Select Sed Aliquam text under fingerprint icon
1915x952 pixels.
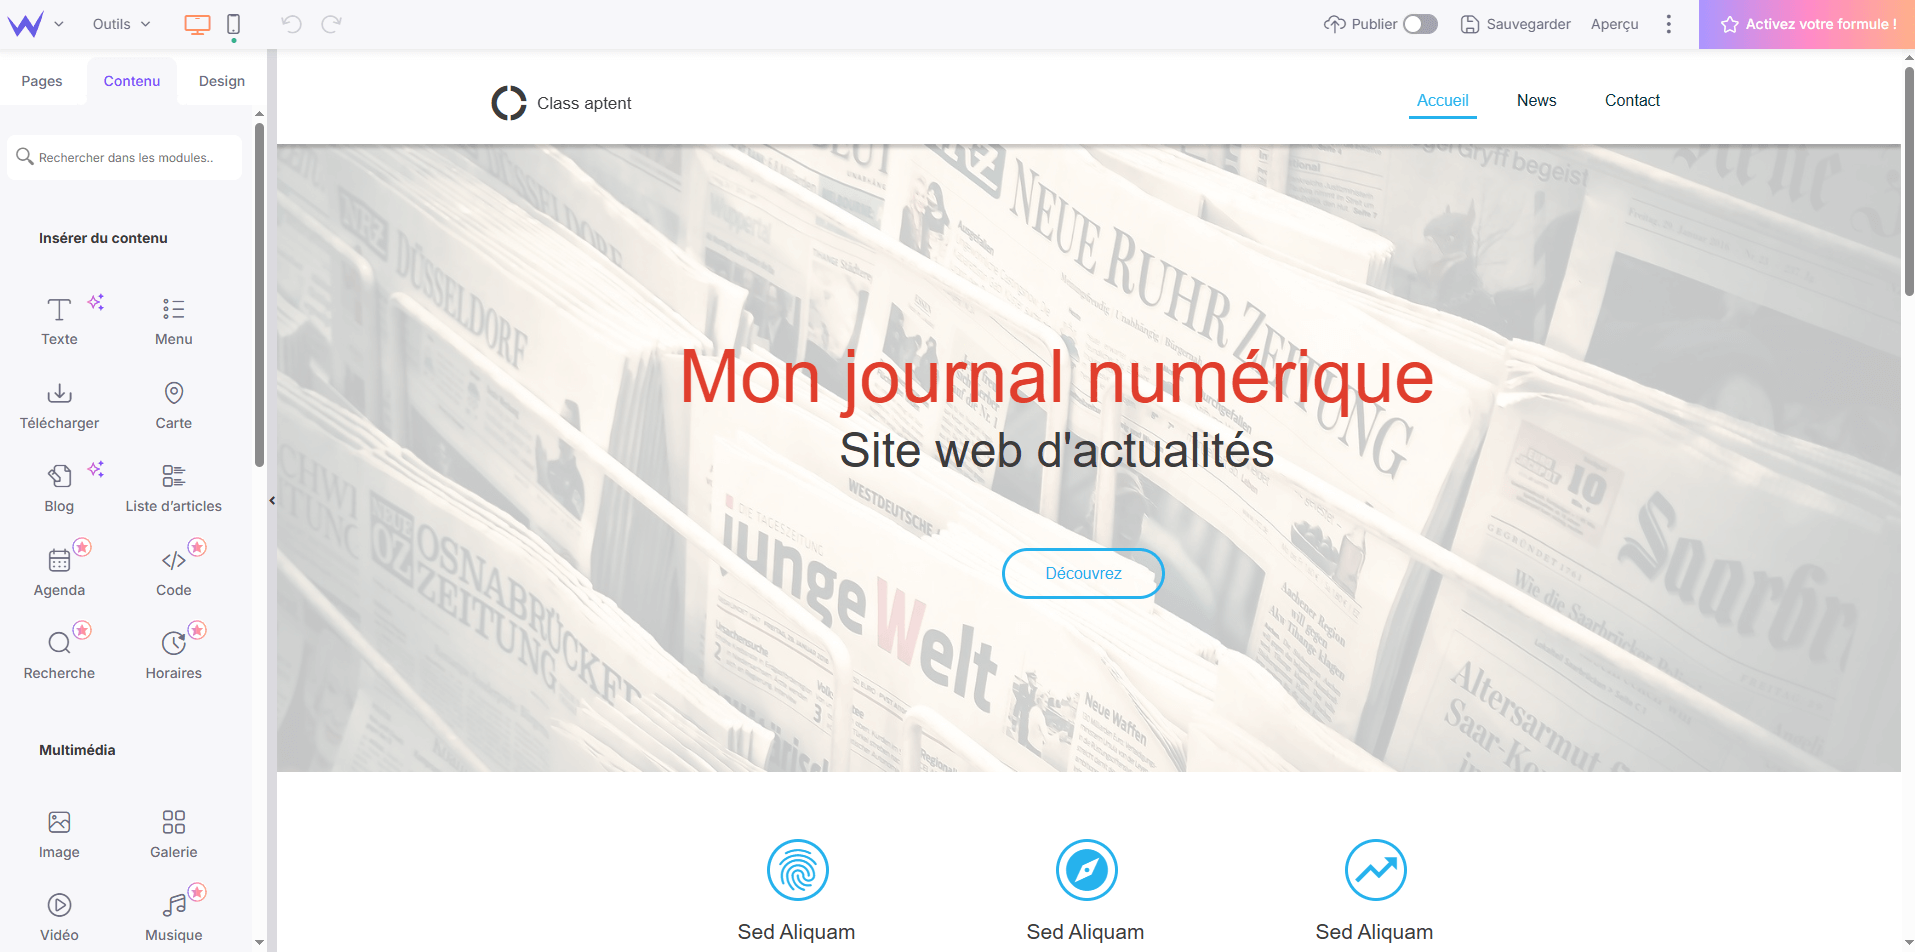pos(796,932)
